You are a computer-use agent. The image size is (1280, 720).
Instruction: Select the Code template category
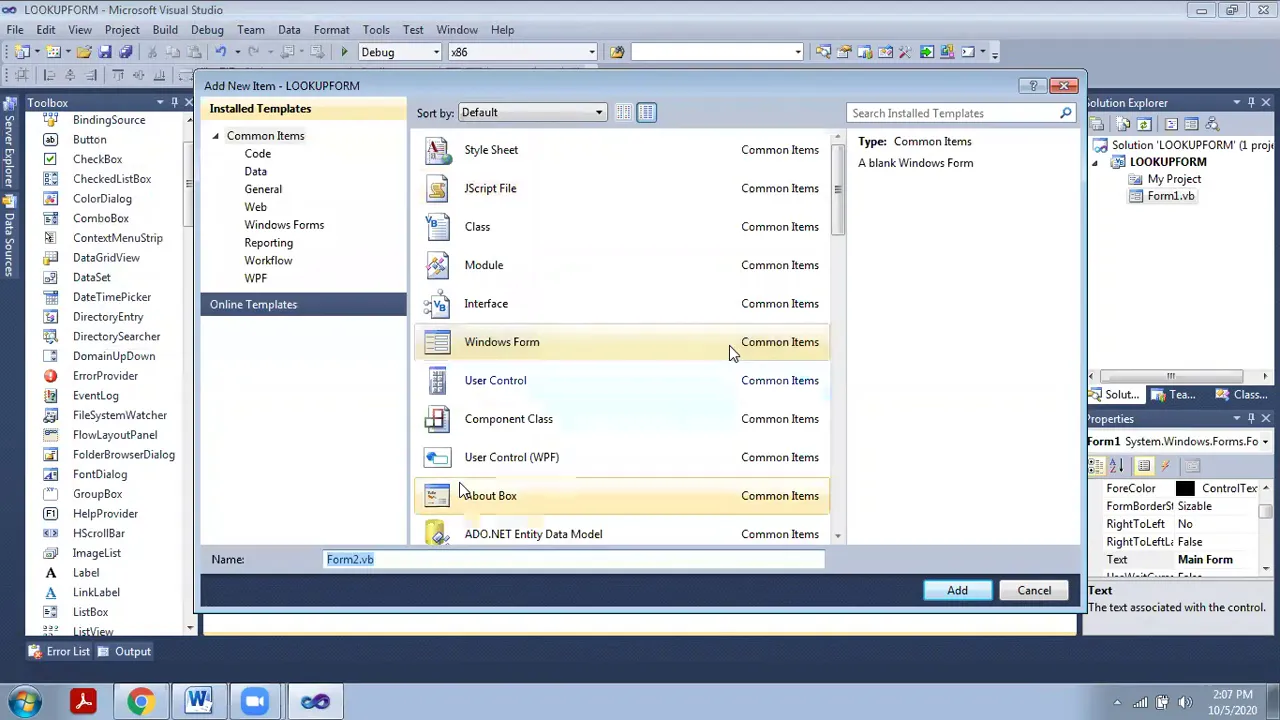[257, 154]
